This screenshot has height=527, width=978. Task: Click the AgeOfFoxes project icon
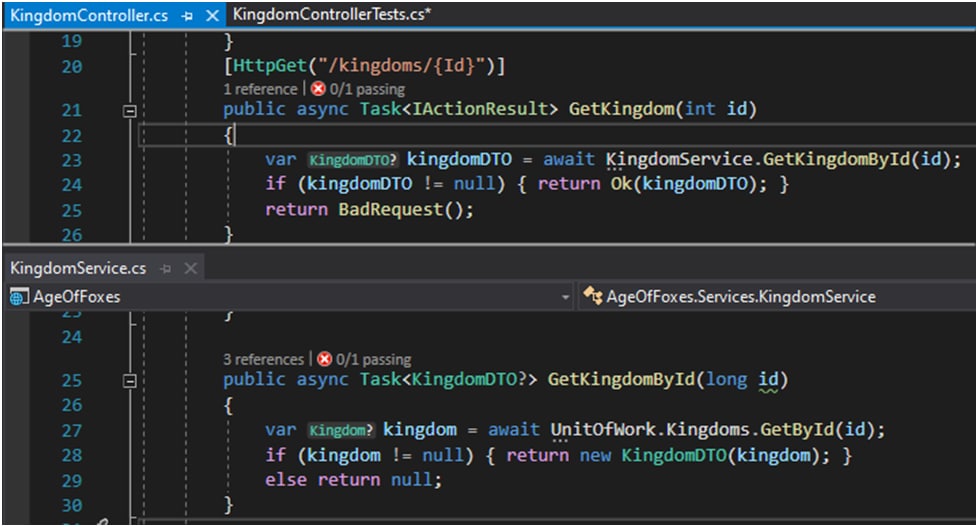tap(19, 297)
